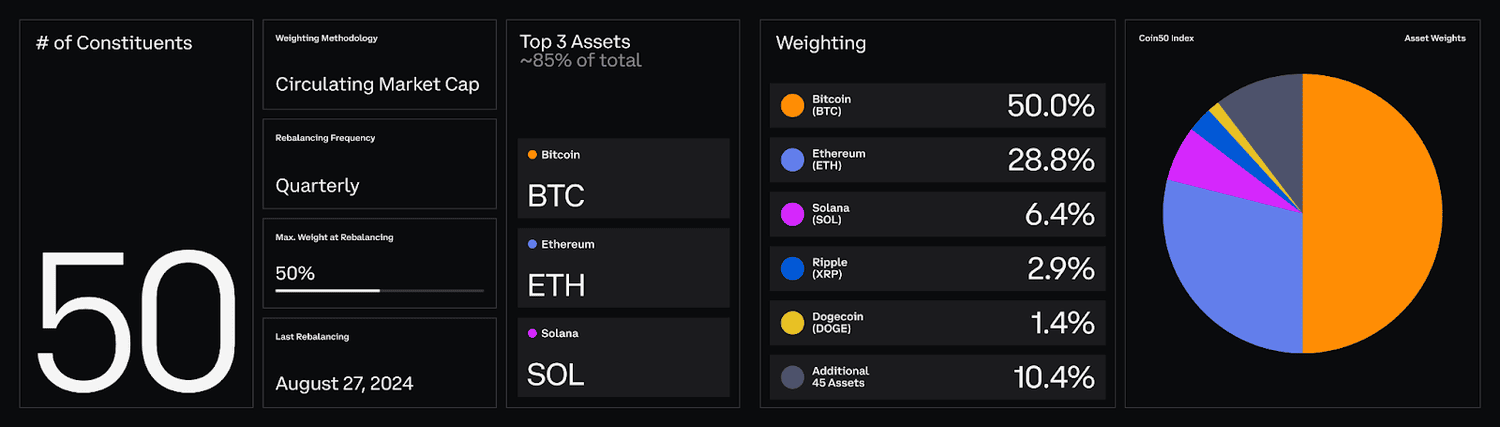Click the yellow Dogecoin icon

[793, 322]
